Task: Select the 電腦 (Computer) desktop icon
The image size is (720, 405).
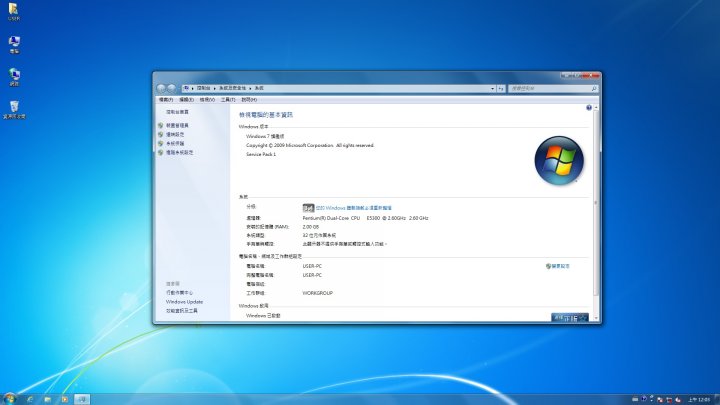Action: pos(14,45)
